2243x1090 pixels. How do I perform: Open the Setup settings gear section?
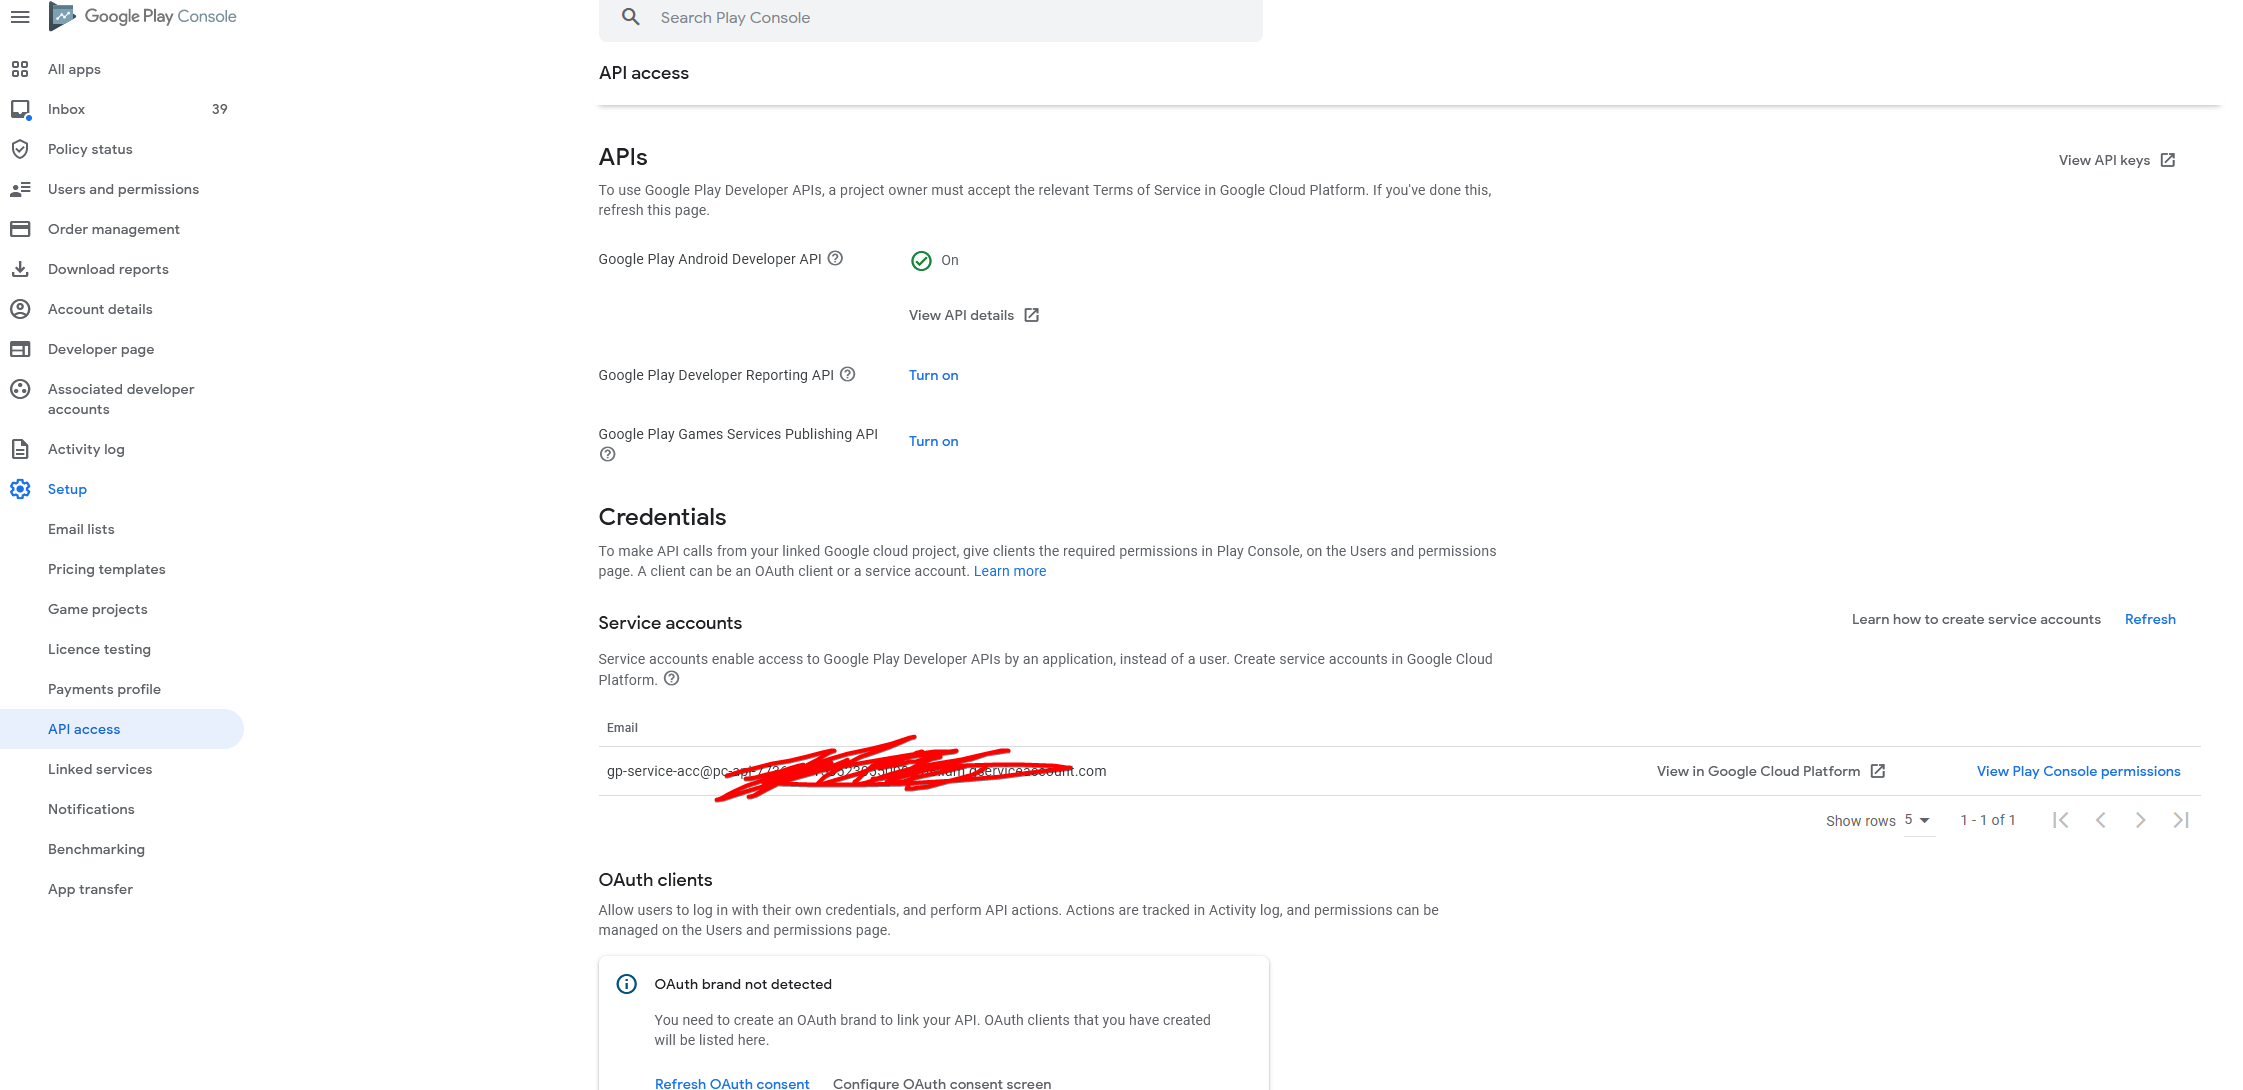67,489
